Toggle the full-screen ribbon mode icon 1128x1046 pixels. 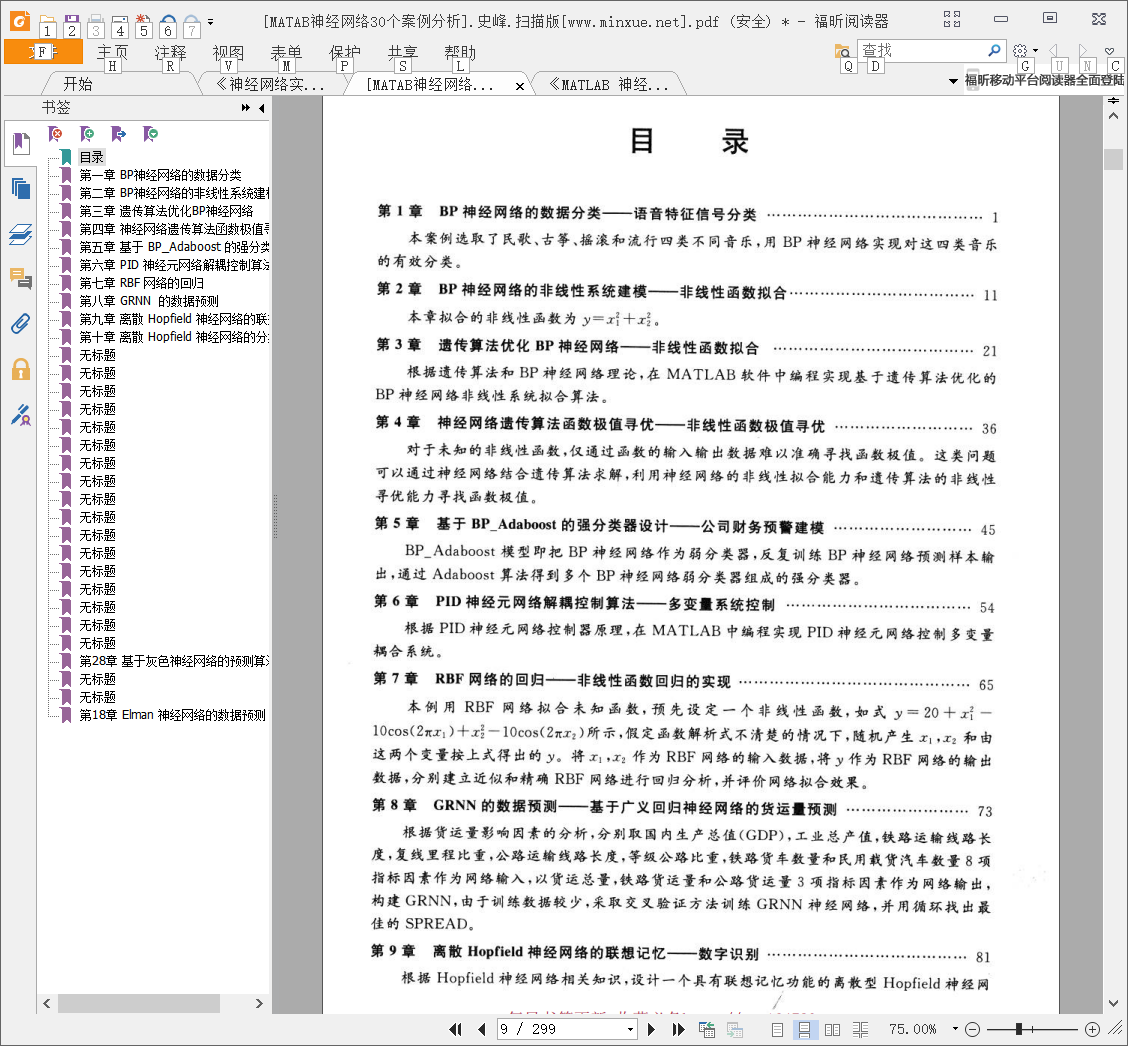952,19
